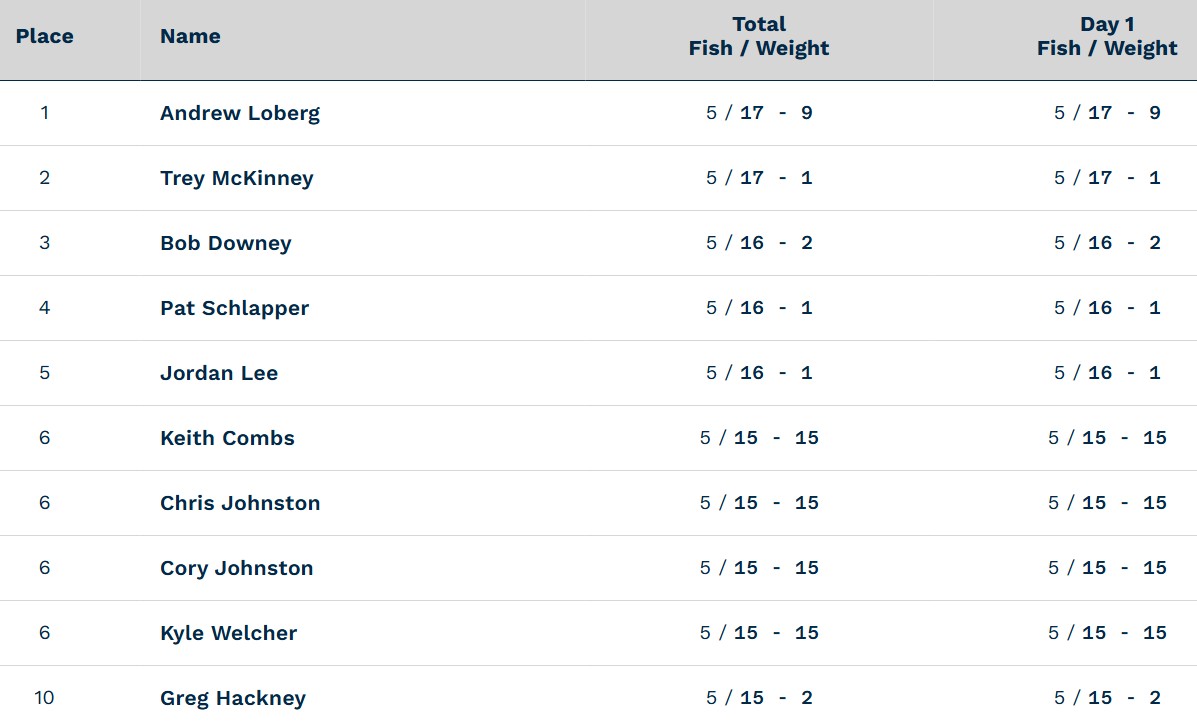Select Greg Hackney's Day 1 weight cell
The height and width of the screenshot is (725, 1197).
[x=1107, y=698]
